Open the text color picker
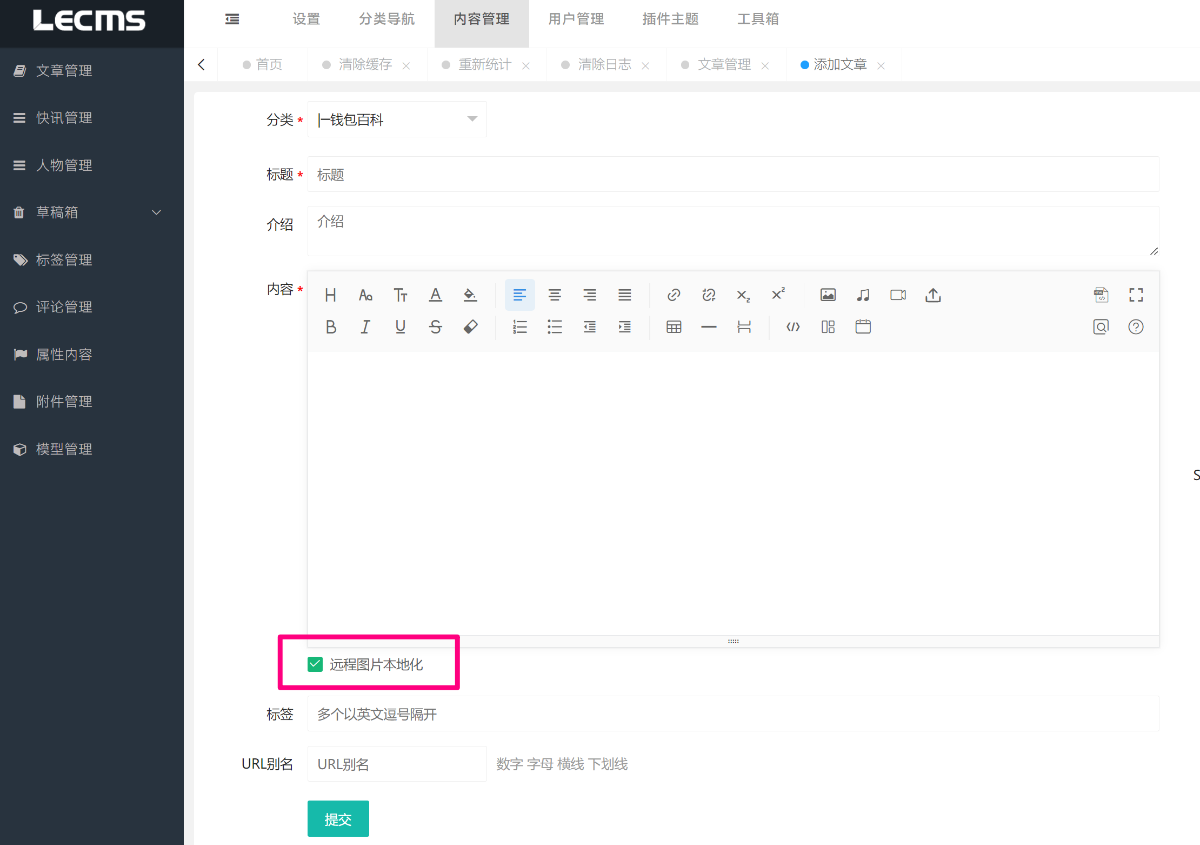The height and width of the screenshot is (845, 1200). tap(435, 295)
